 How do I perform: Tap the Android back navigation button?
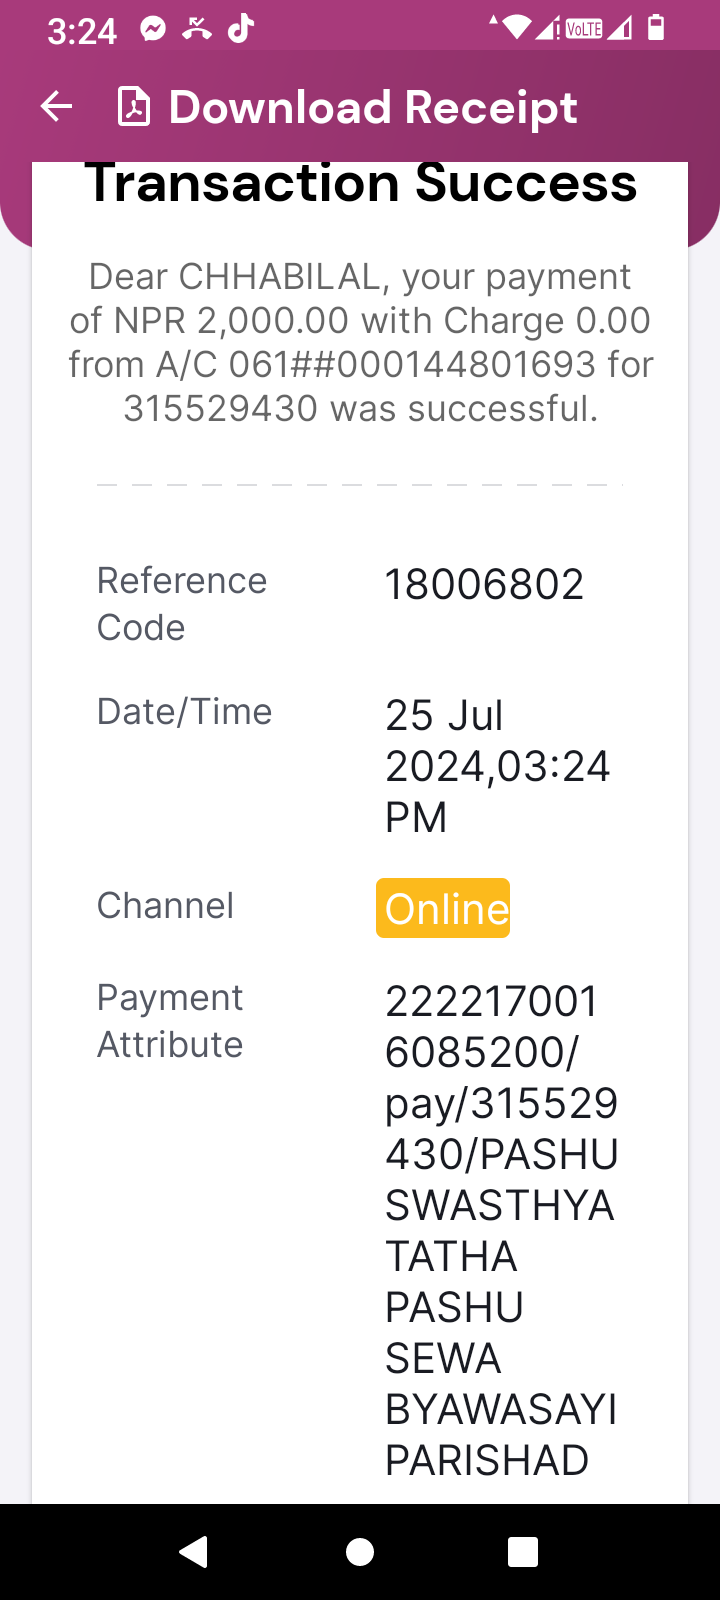pos(193,1551)
